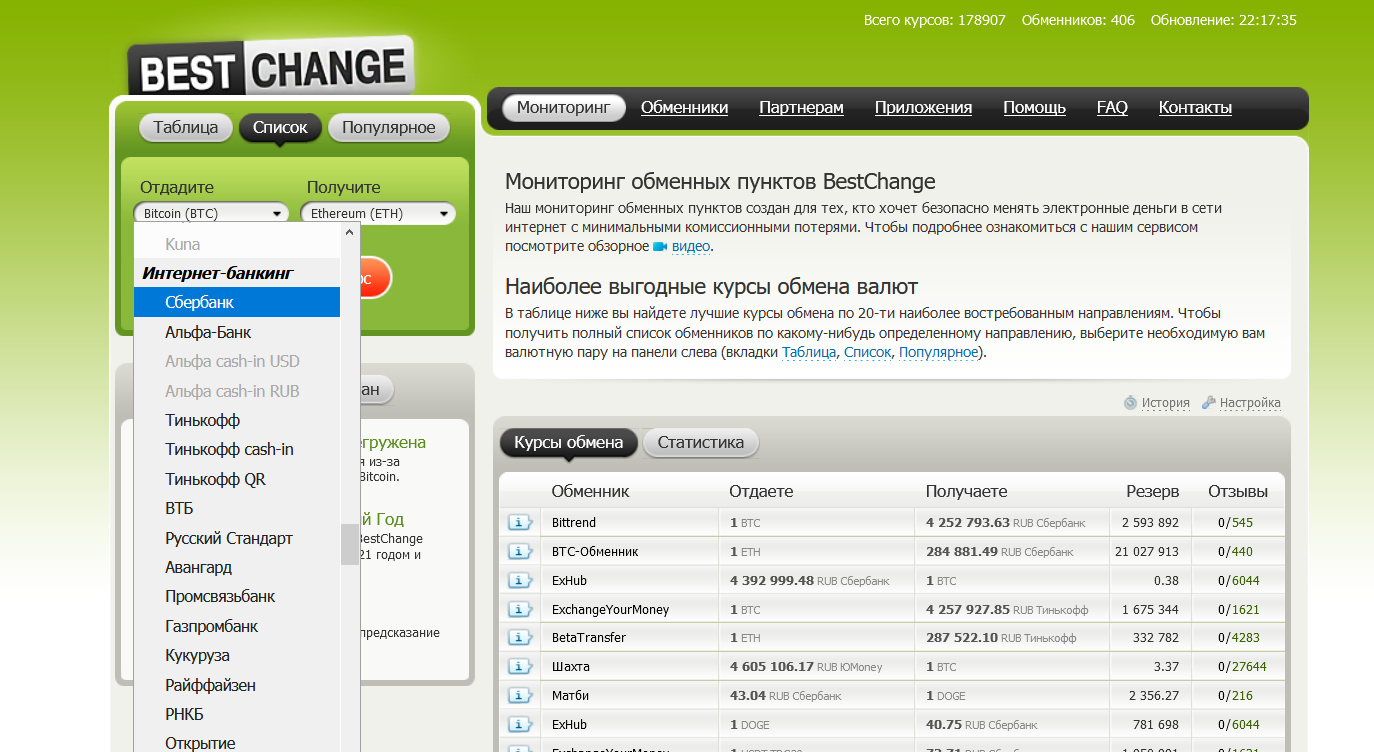
Task: Open info icon for ExchangeYourMoney exchanger
Action: click(x=520, y=610)
